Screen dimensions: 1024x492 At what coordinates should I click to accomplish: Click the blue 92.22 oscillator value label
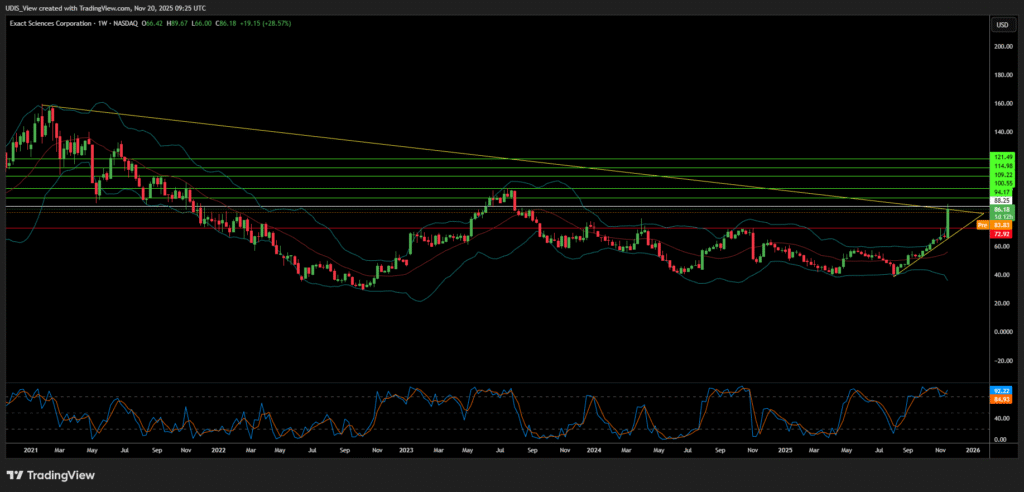coord(1001,391)
